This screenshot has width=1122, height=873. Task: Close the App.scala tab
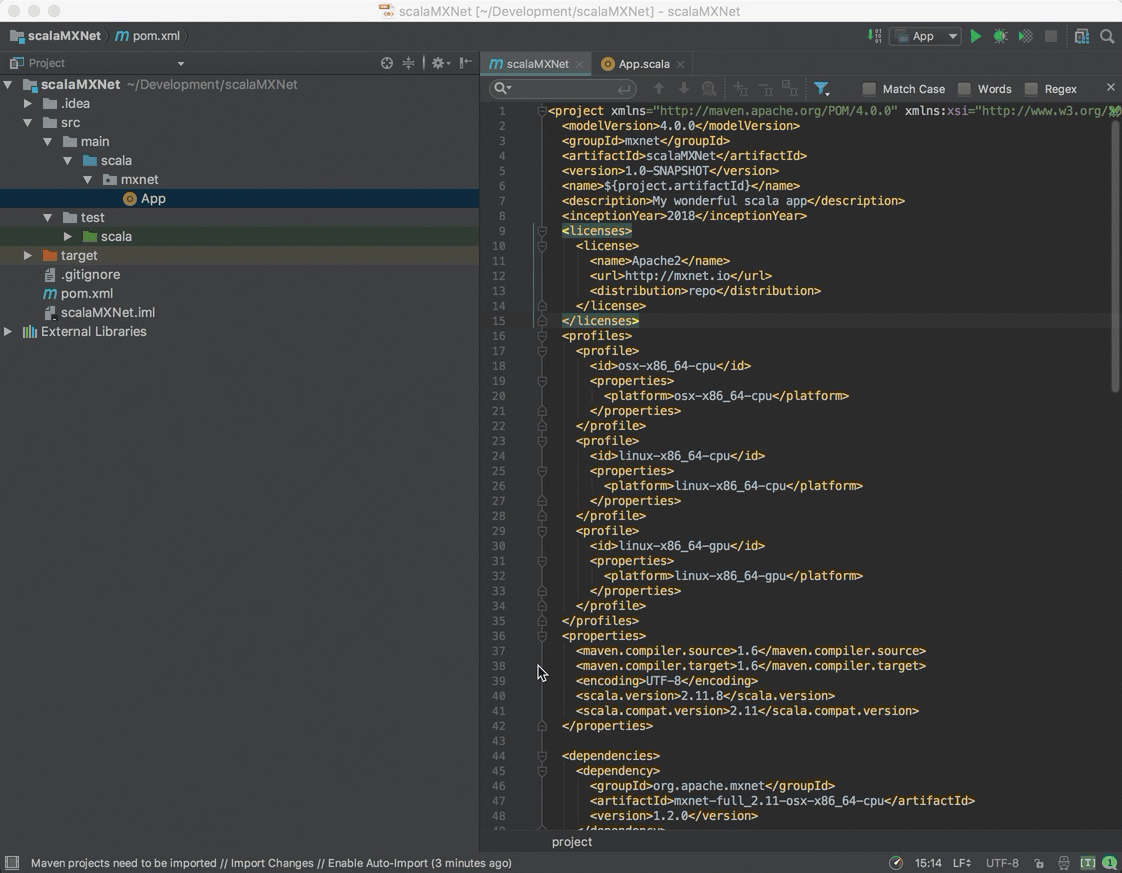point(680,64)
